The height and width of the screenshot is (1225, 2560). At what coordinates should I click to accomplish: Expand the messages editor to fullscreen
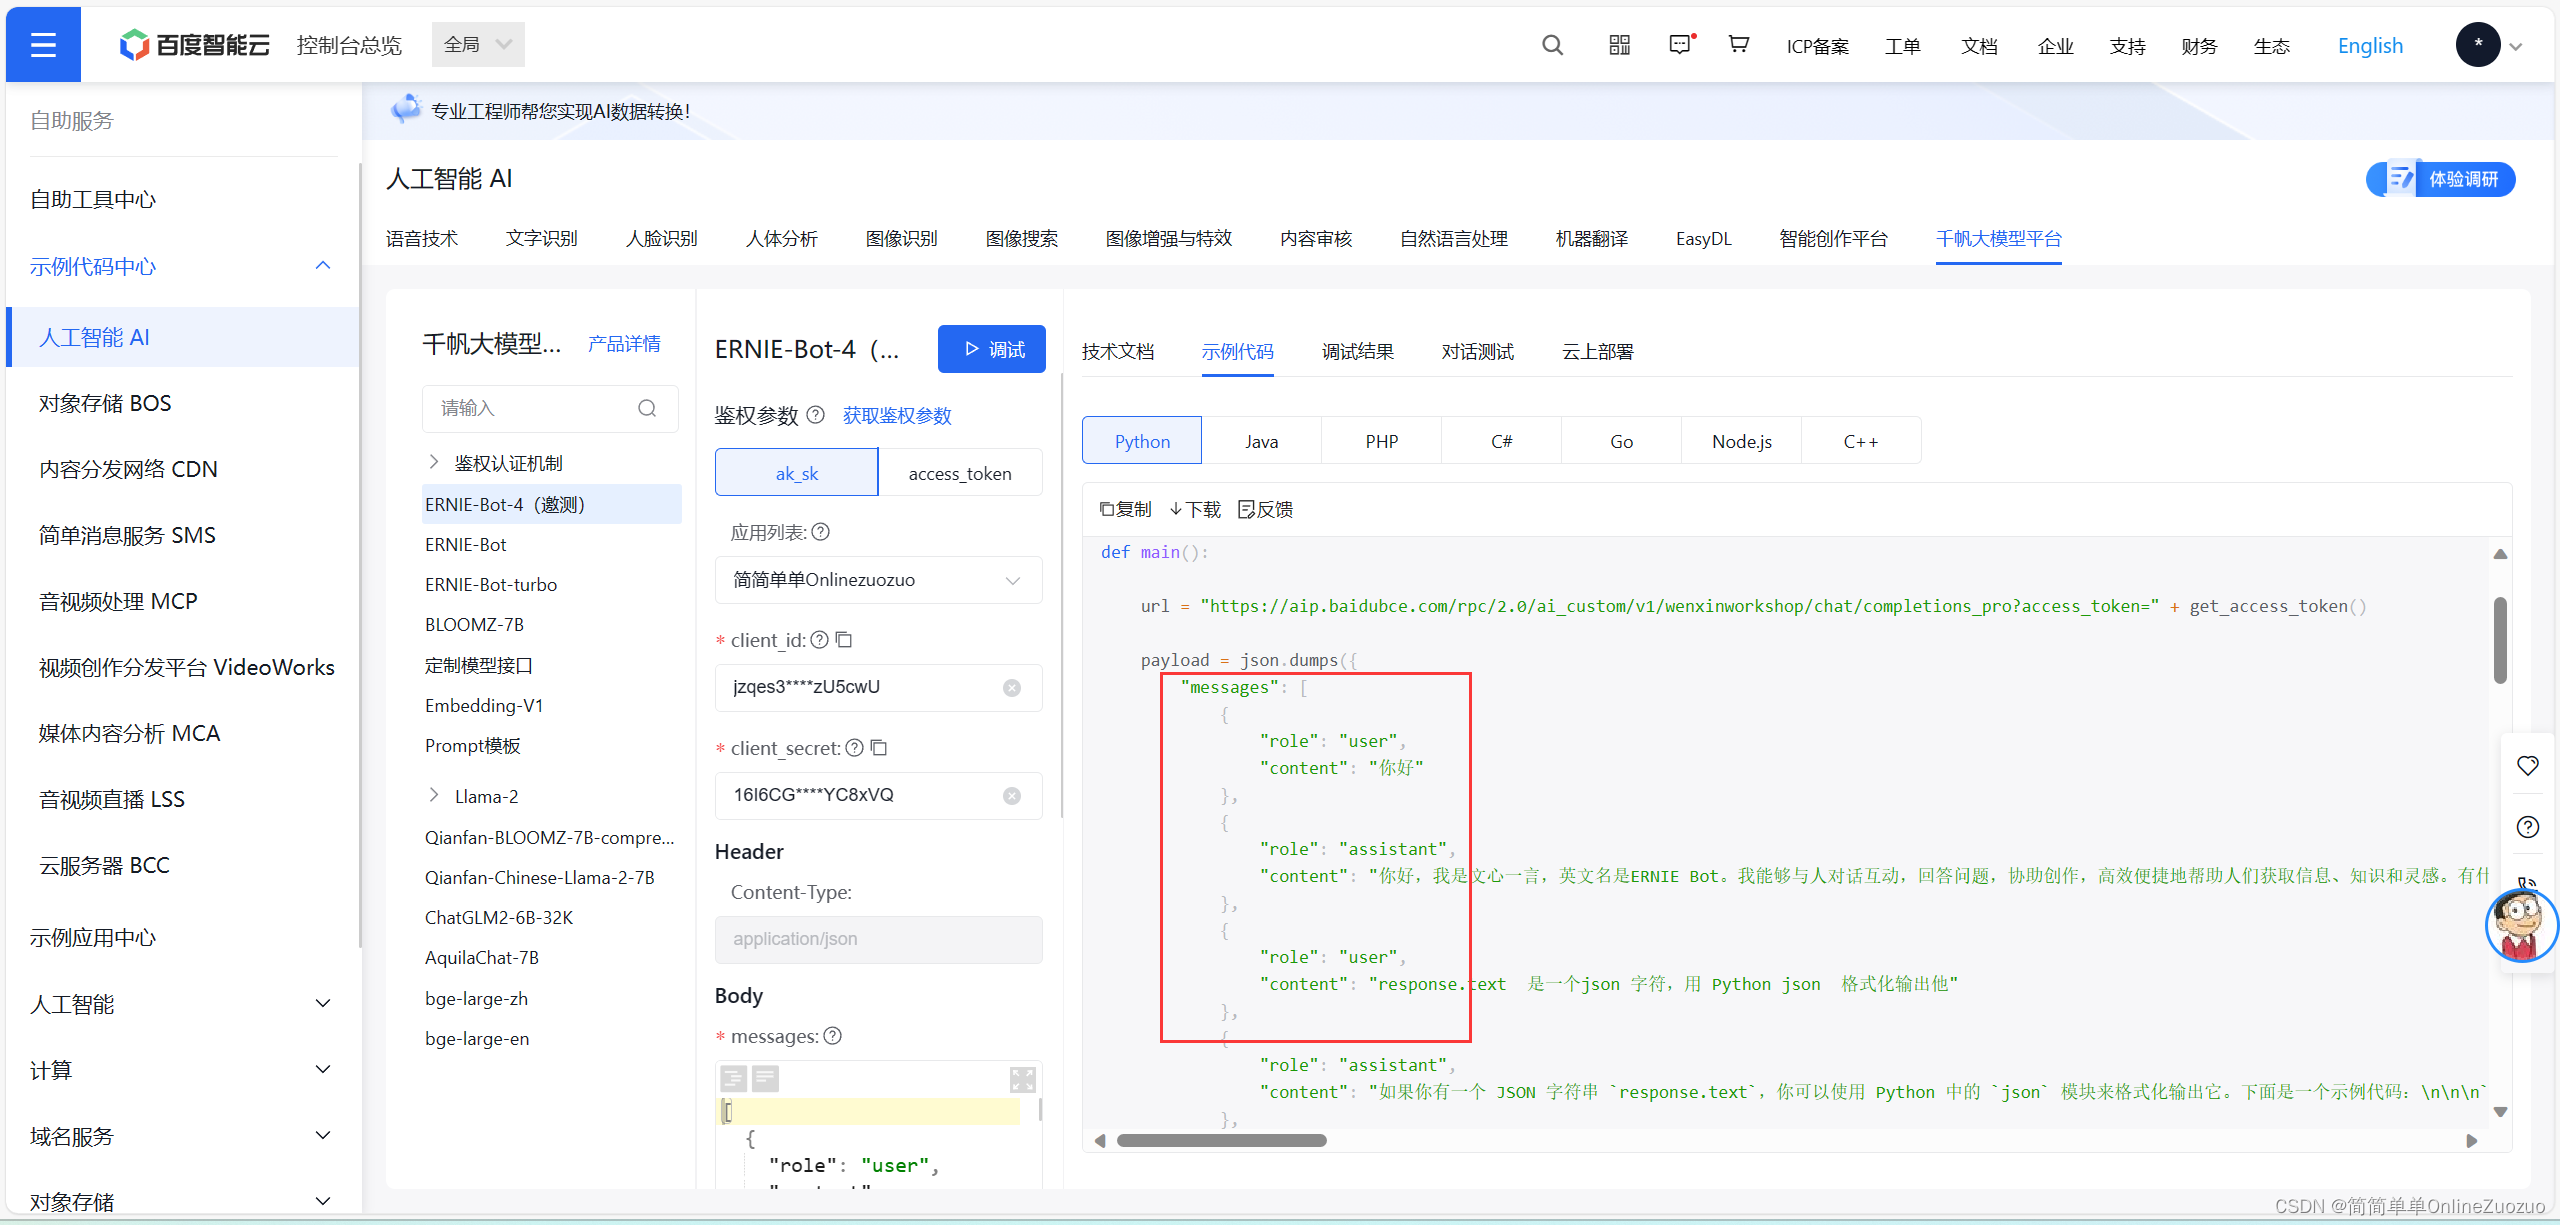[x=1022, y=1079]
